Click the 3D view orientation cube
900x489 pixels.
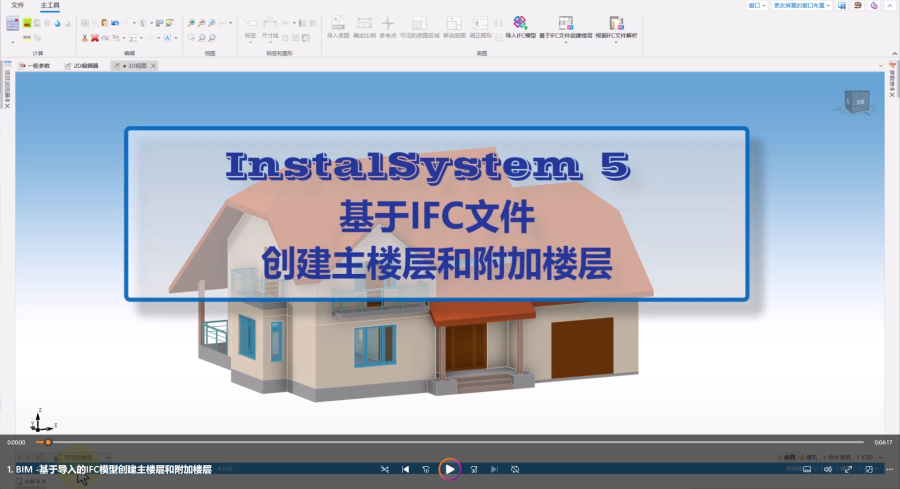(x=856, y=99)
